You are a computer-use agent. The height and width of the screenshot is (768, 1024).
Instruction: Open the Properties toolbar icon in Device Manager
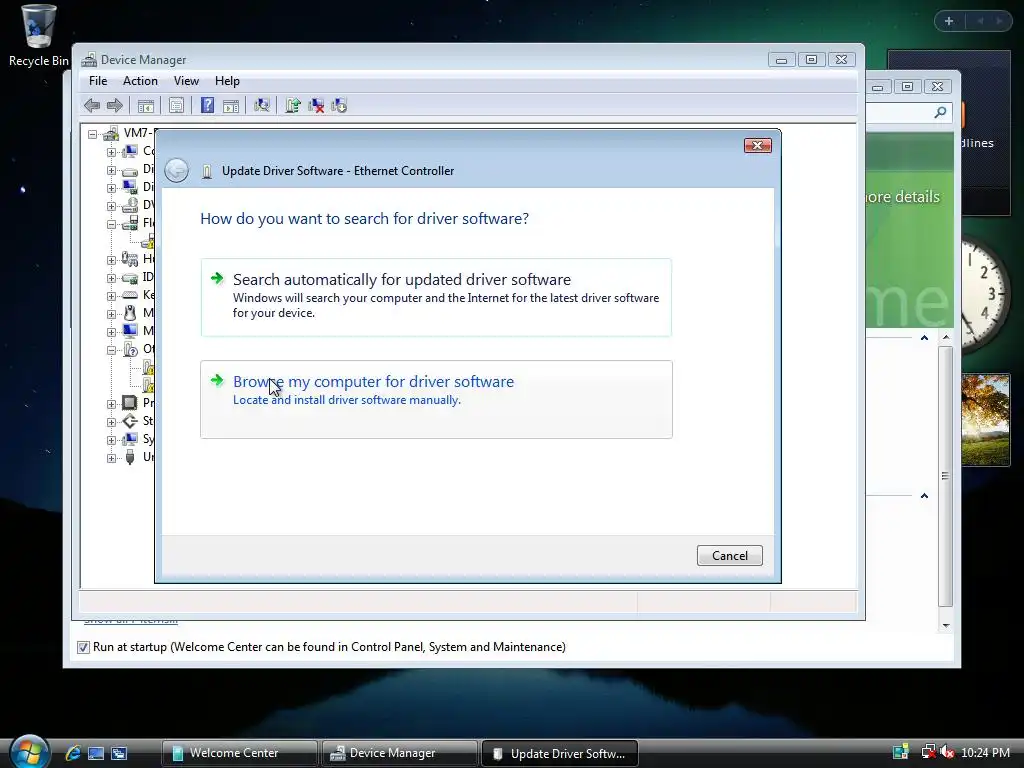click(176, 105)
